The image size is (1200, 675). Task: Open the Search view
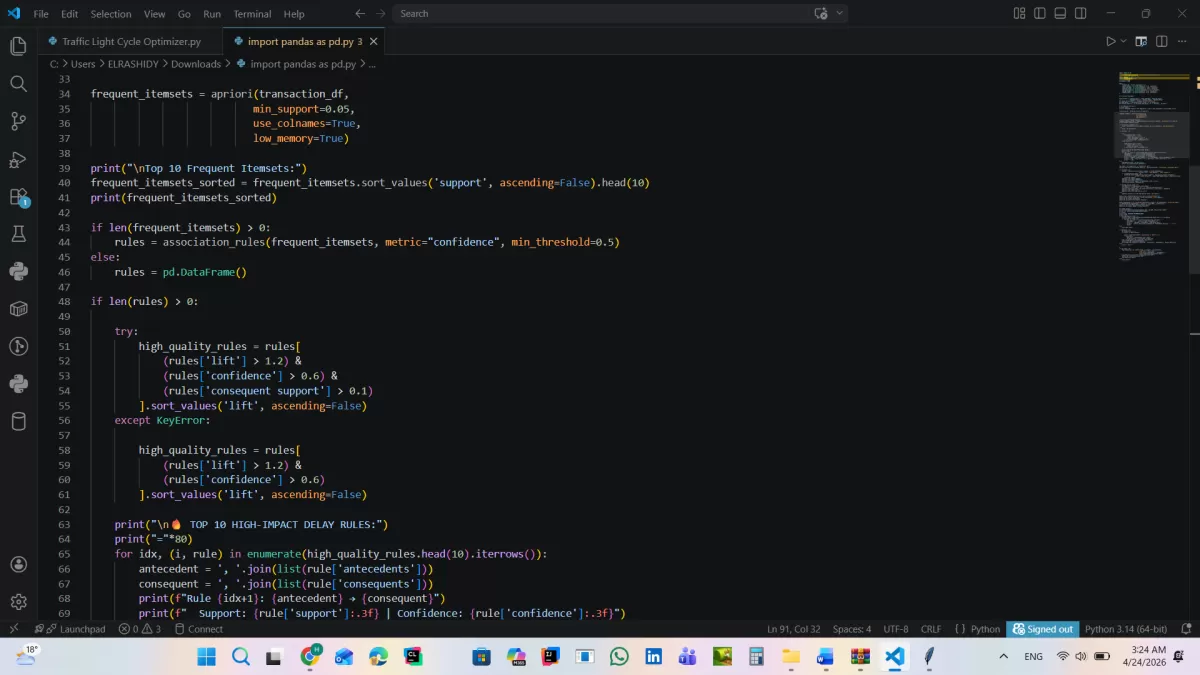pos(18,84)
